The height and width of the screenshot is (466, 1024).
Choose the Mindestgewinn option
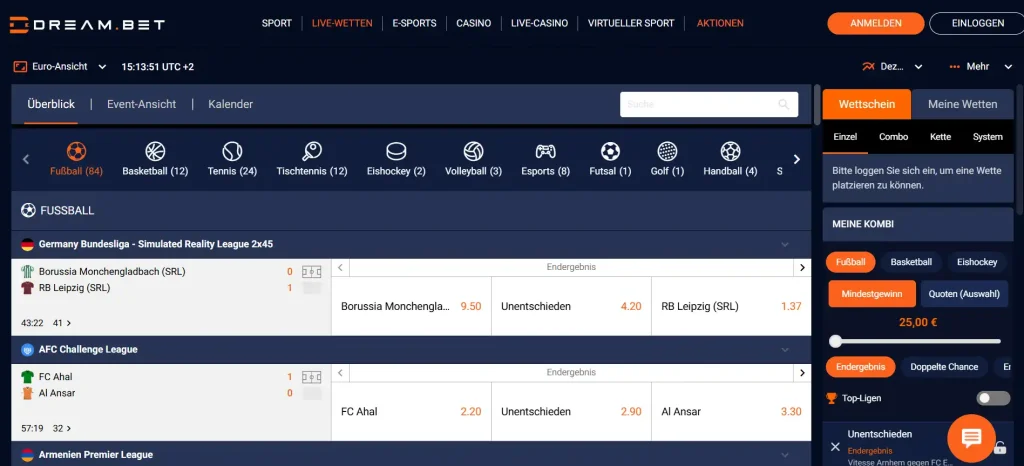click(872, 294)
